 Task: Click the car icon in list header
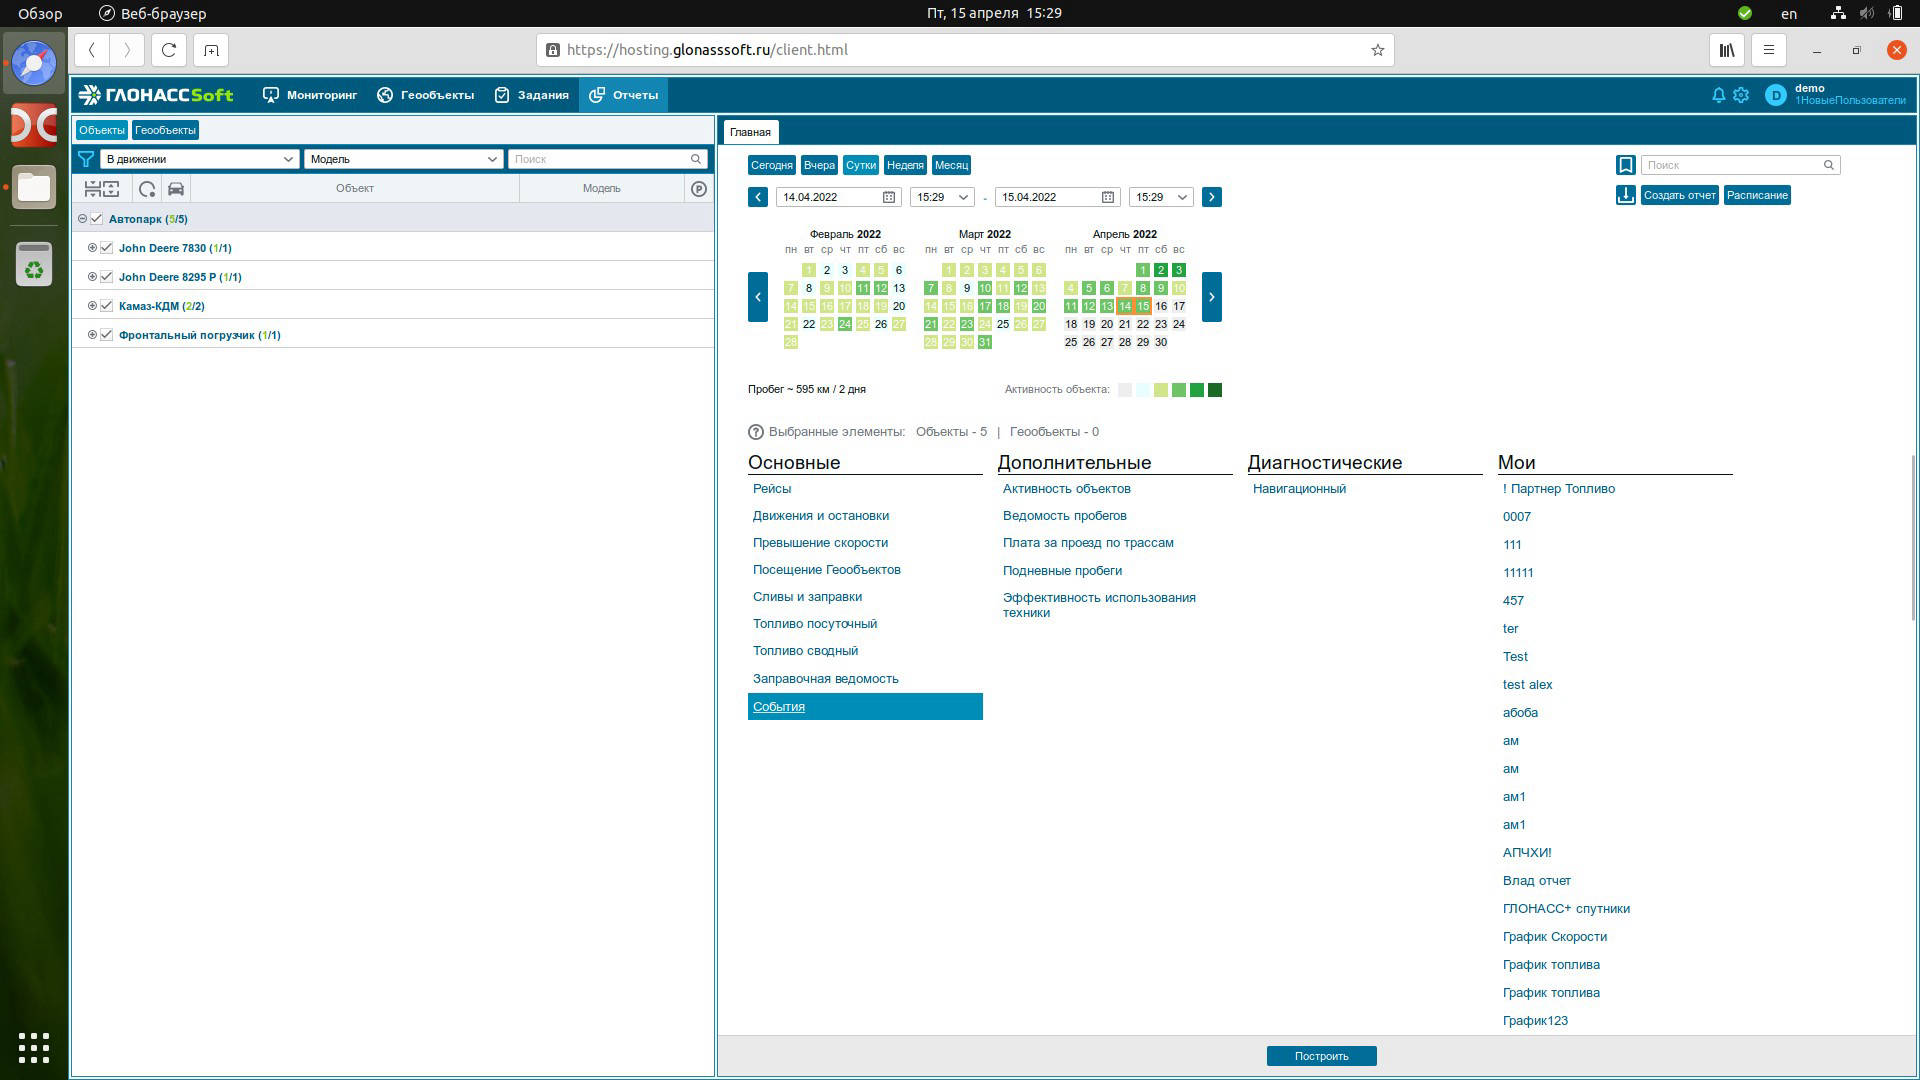click(x=176, y=189)
